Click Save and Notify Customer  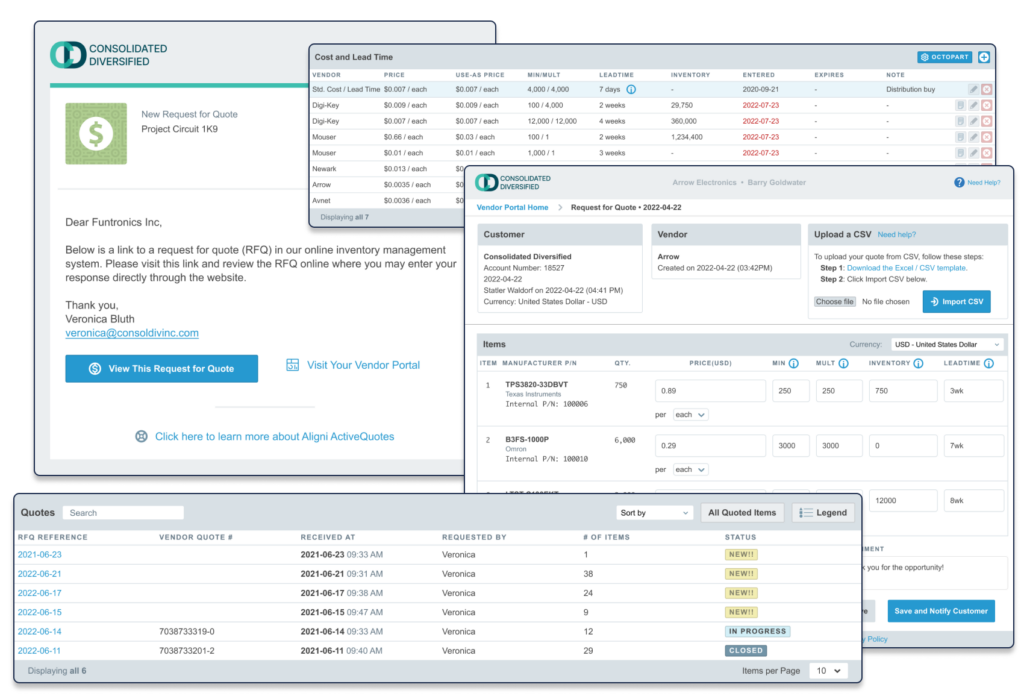point(941,611)
